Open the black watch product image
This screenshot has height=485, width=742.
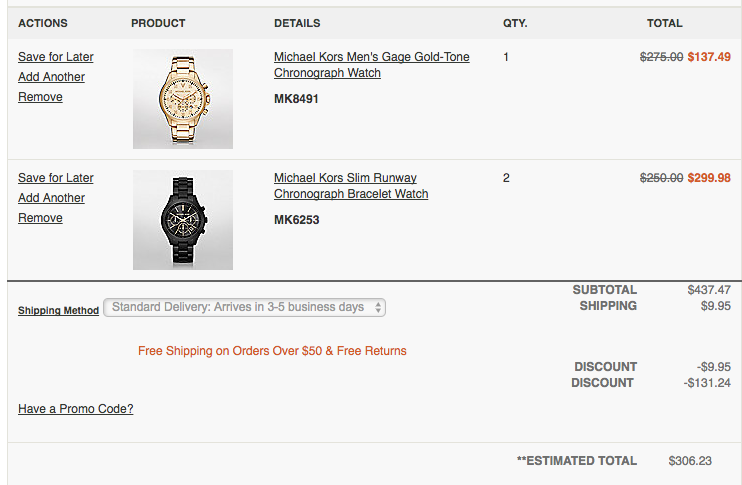183,220
